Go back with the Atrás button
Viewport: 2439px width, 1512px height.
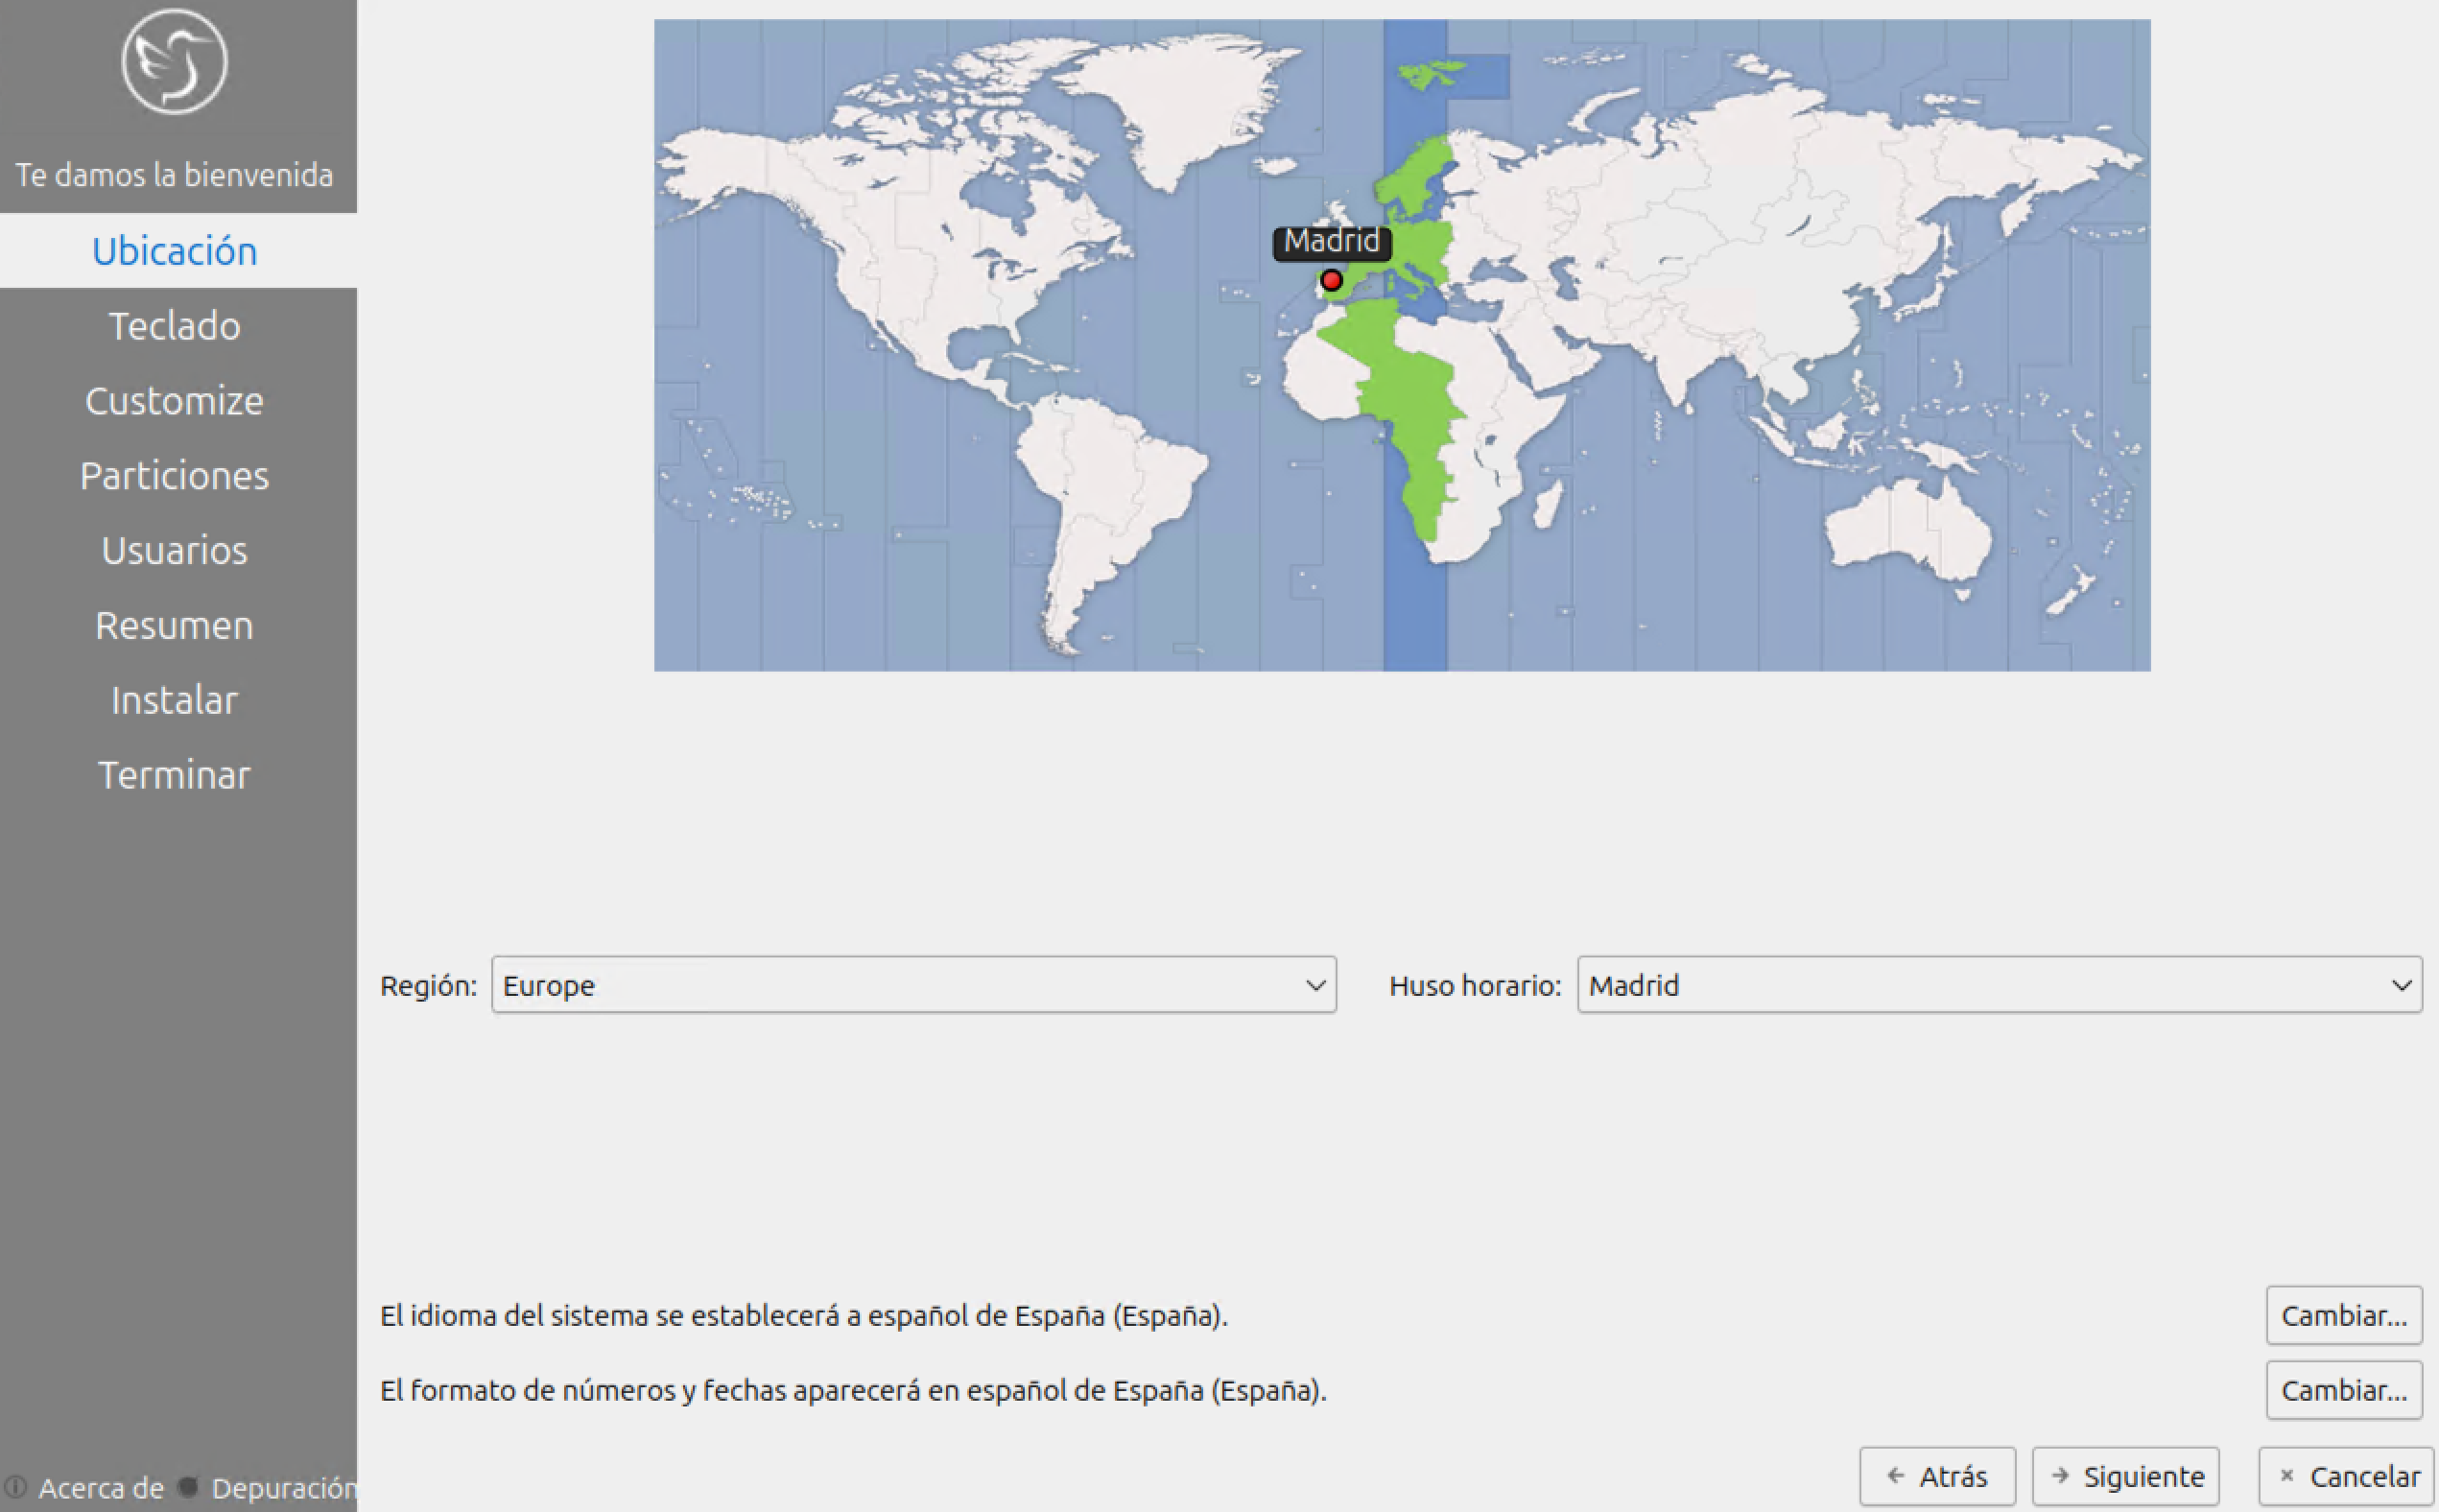(x=1937, y=1476)
